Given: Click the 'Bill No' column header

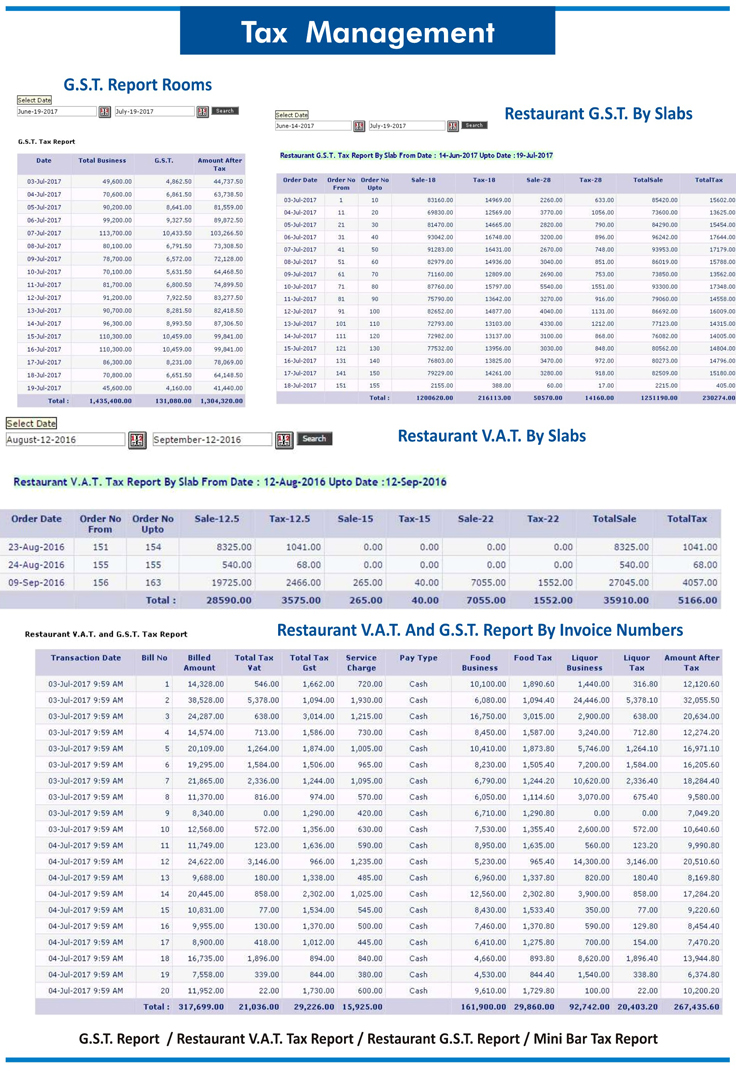Looking at the screenshot, I should pos(154,658).
